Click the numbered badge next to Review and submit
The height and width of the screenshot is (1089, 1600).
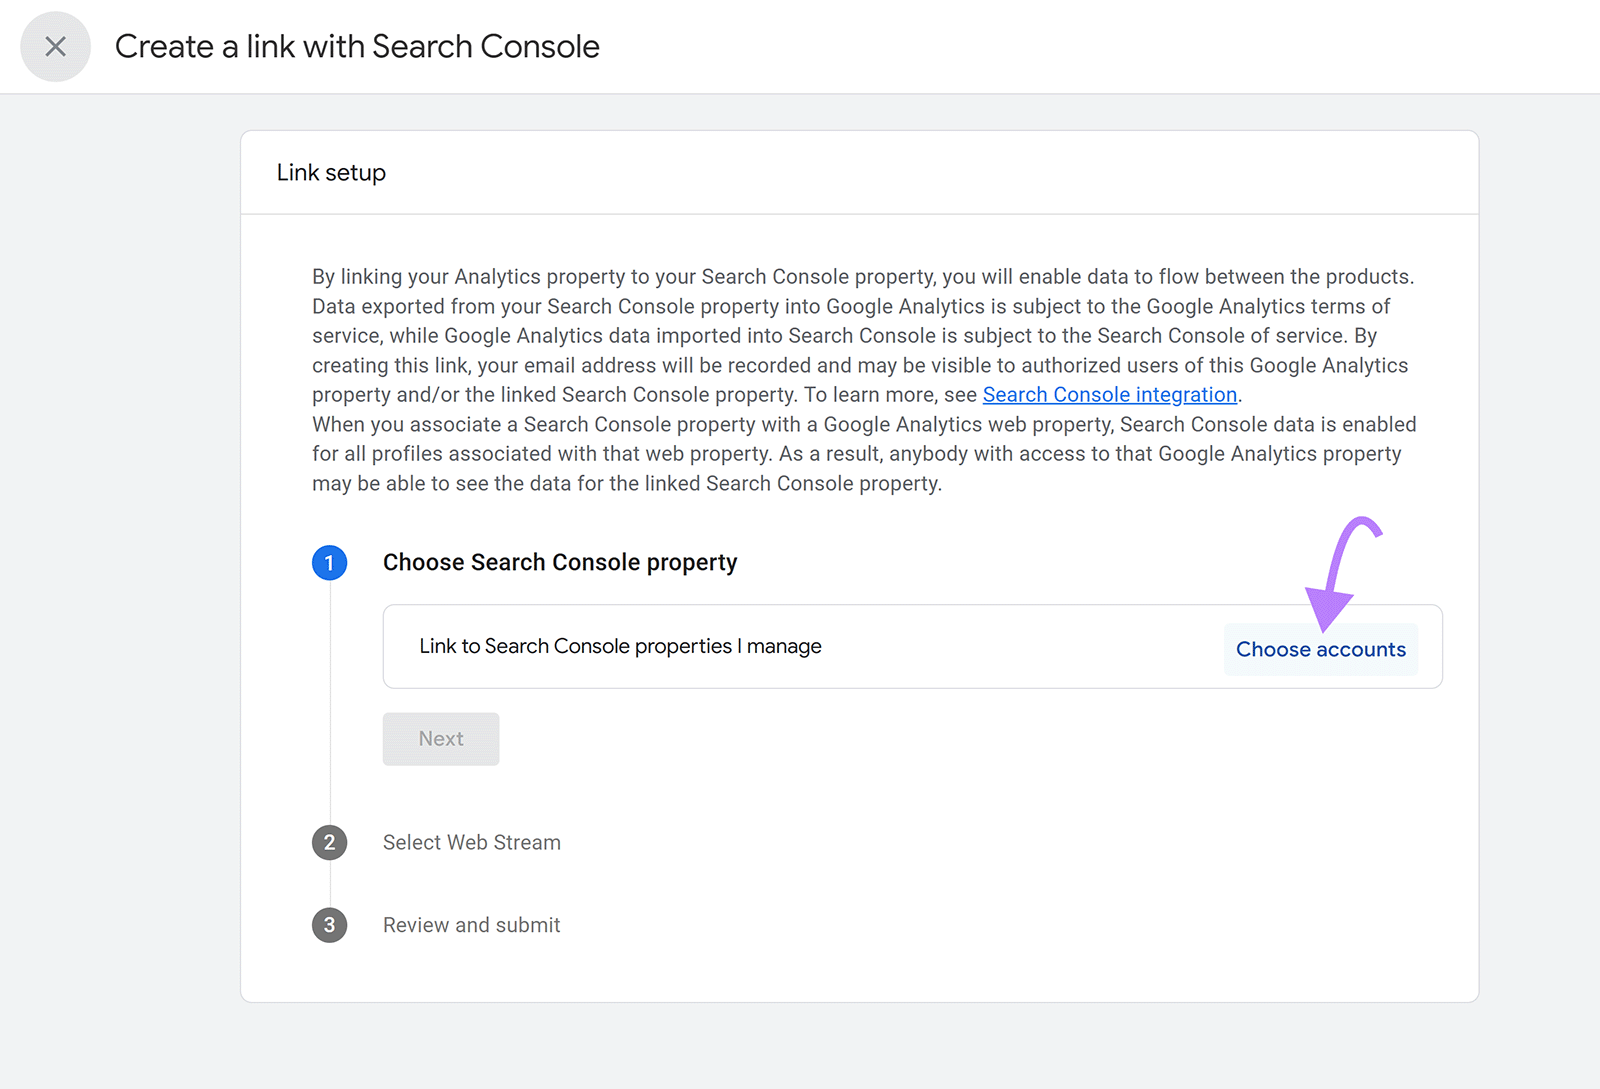click(x=330, y=925)
